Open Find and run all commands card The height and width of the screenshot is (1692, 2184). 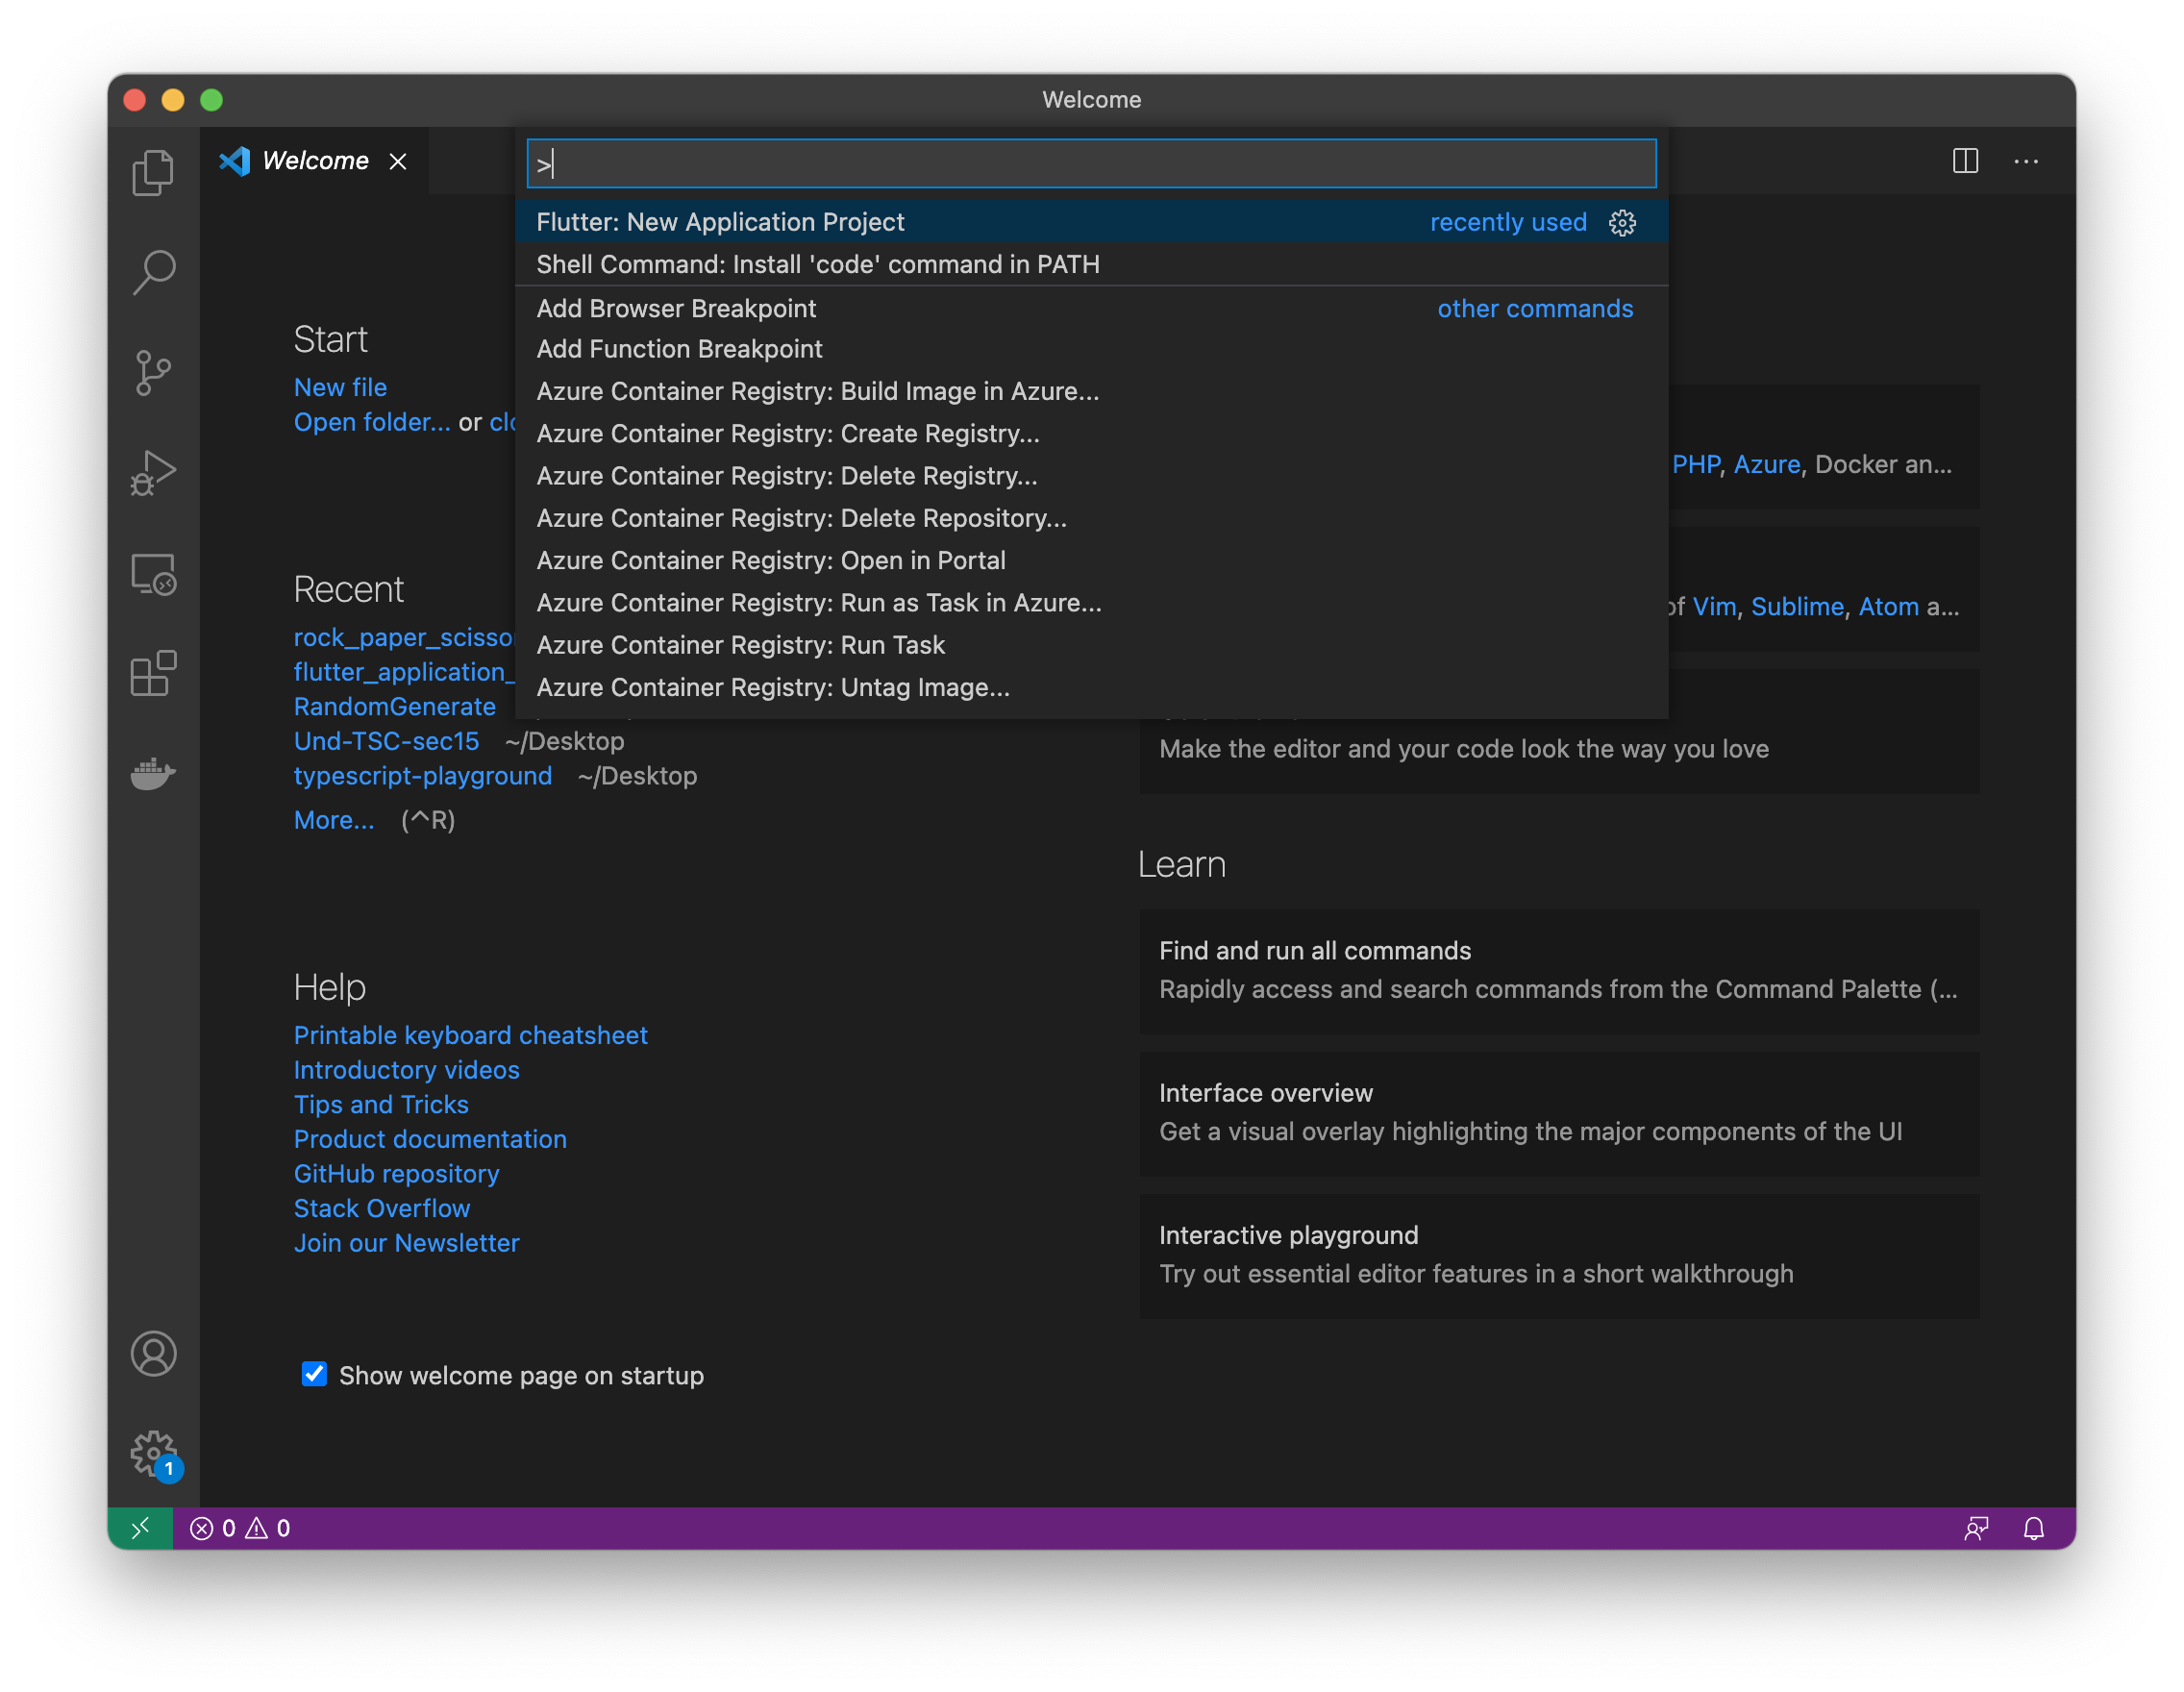[x=1559, y=970]
